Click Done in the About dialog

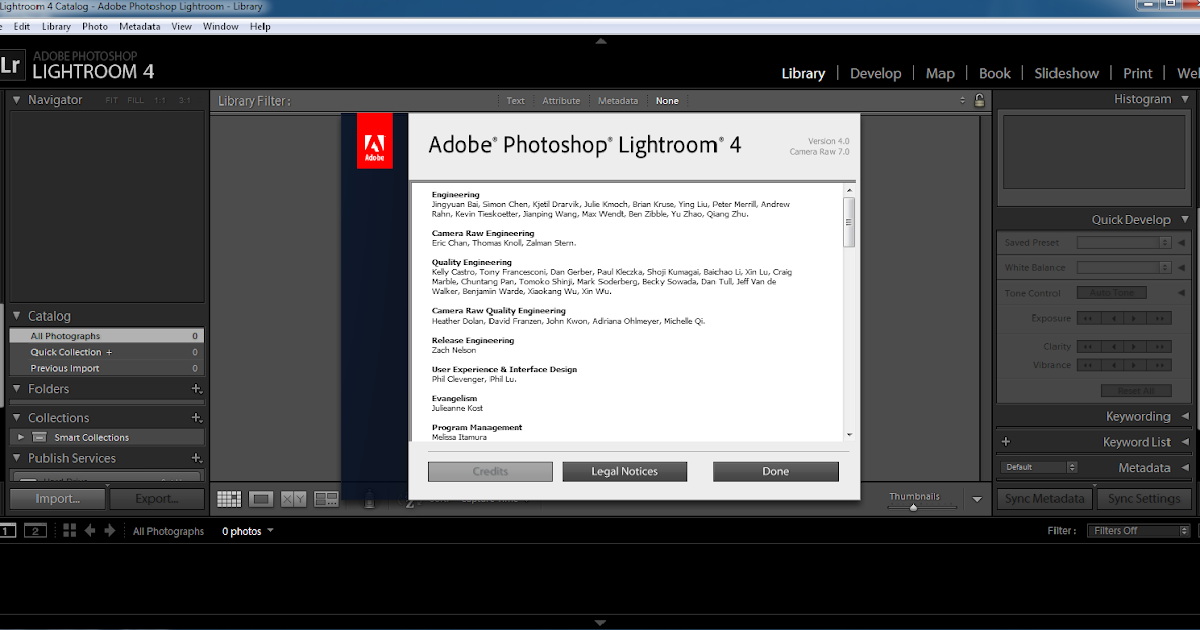tap(776, 472)
